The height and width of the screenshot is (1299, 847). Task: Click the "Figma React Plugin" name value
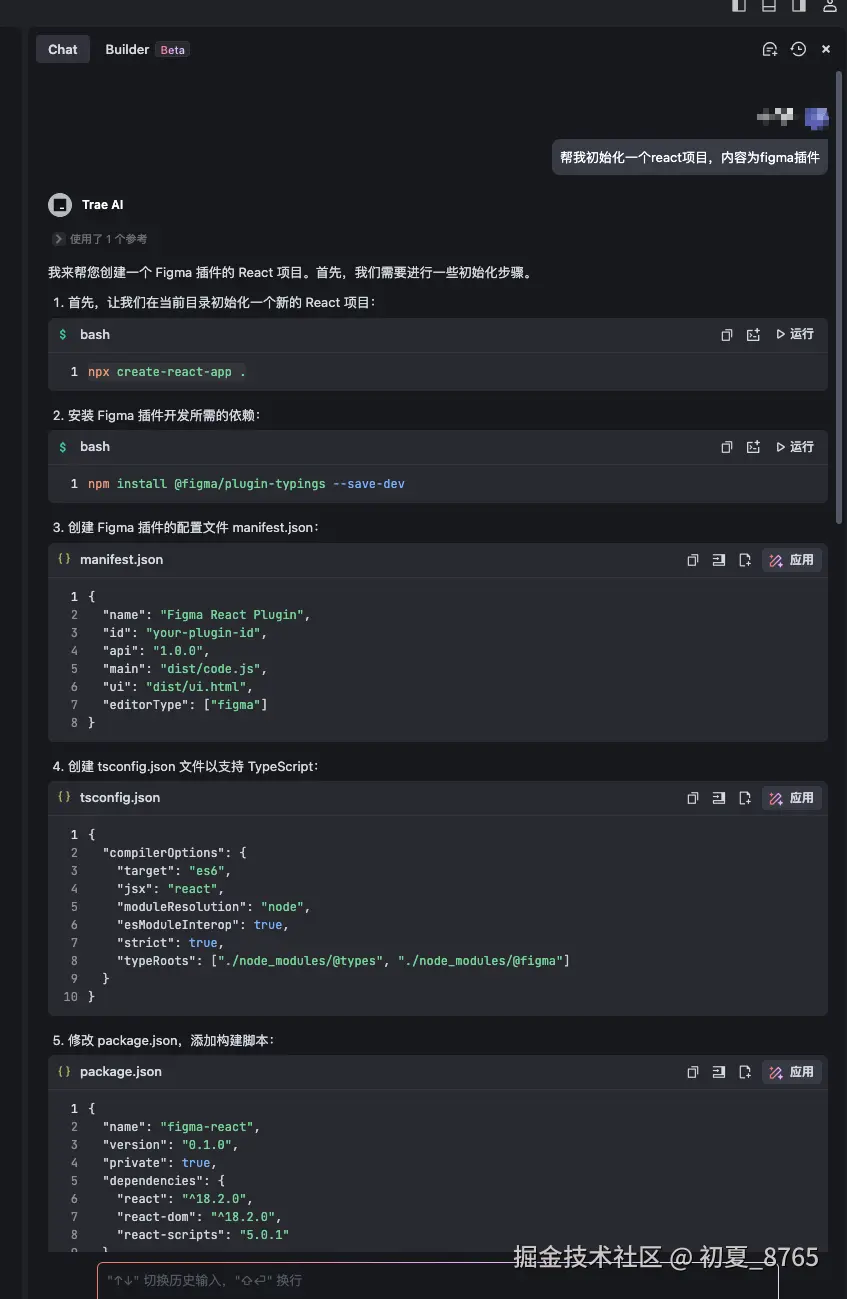234,615
